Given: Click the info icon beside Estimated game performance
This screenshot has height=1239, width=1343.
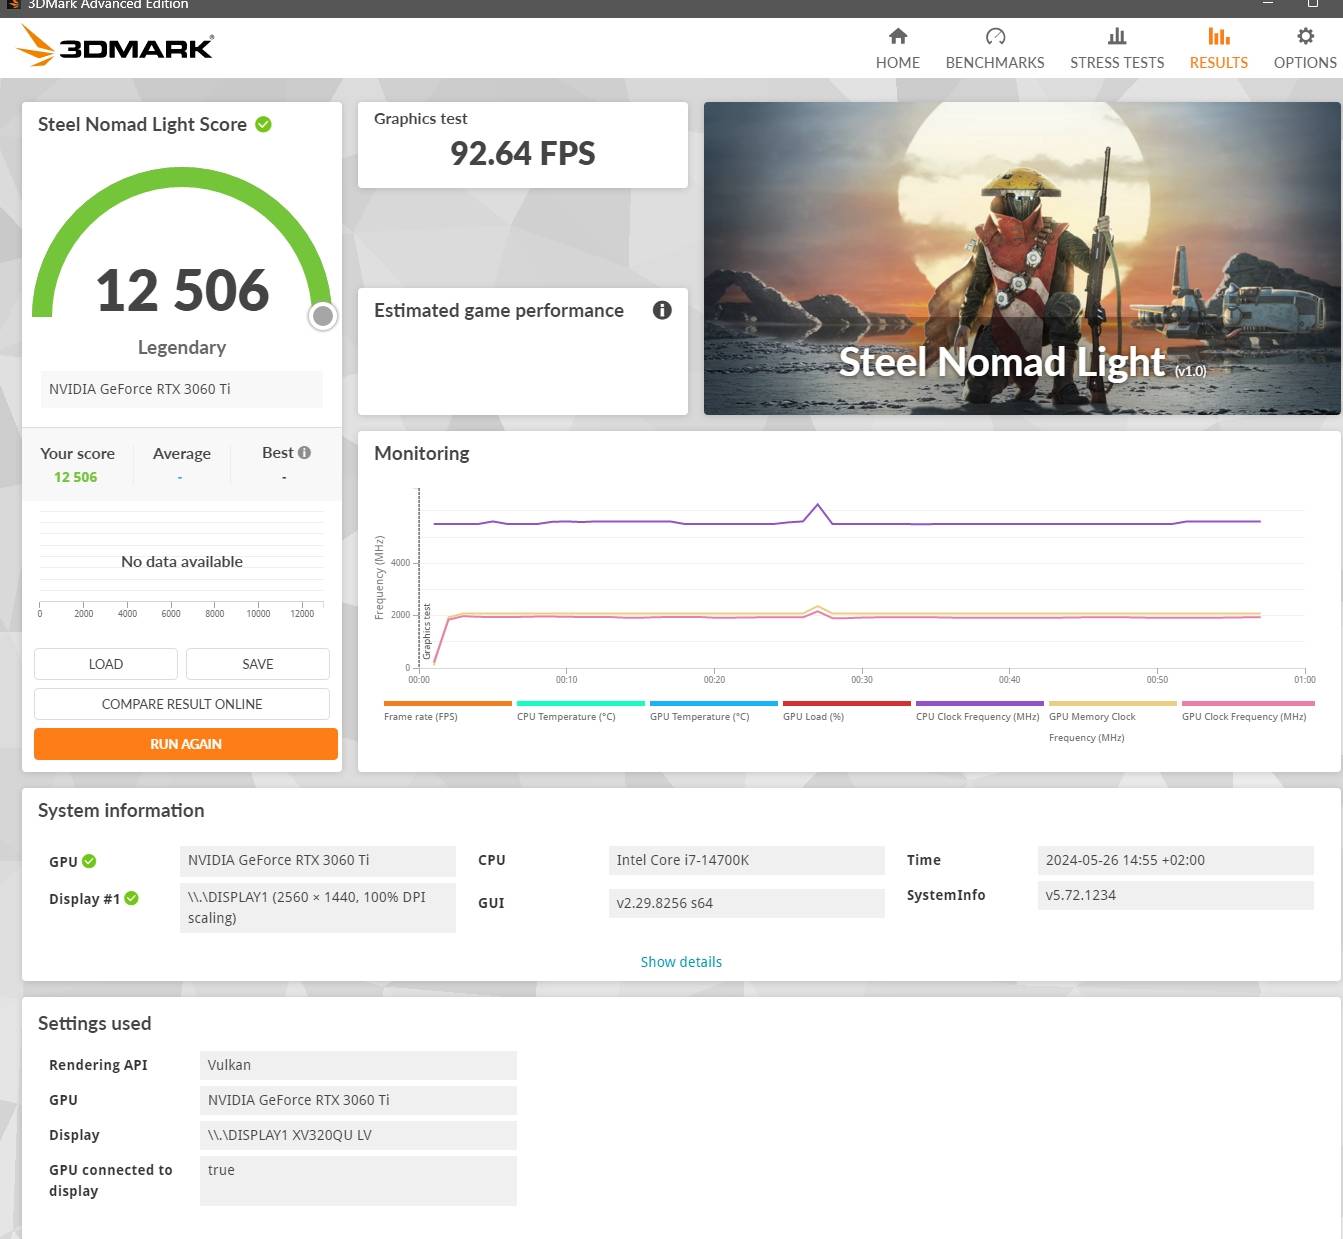Looking at the screenshot, I should [661, 311].
